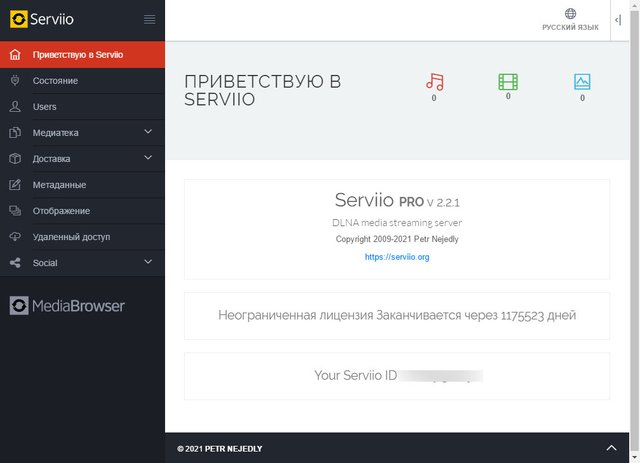Click the Доставка menu label
640x463 pixels.
pyautogui.click(x=51, y=159)
